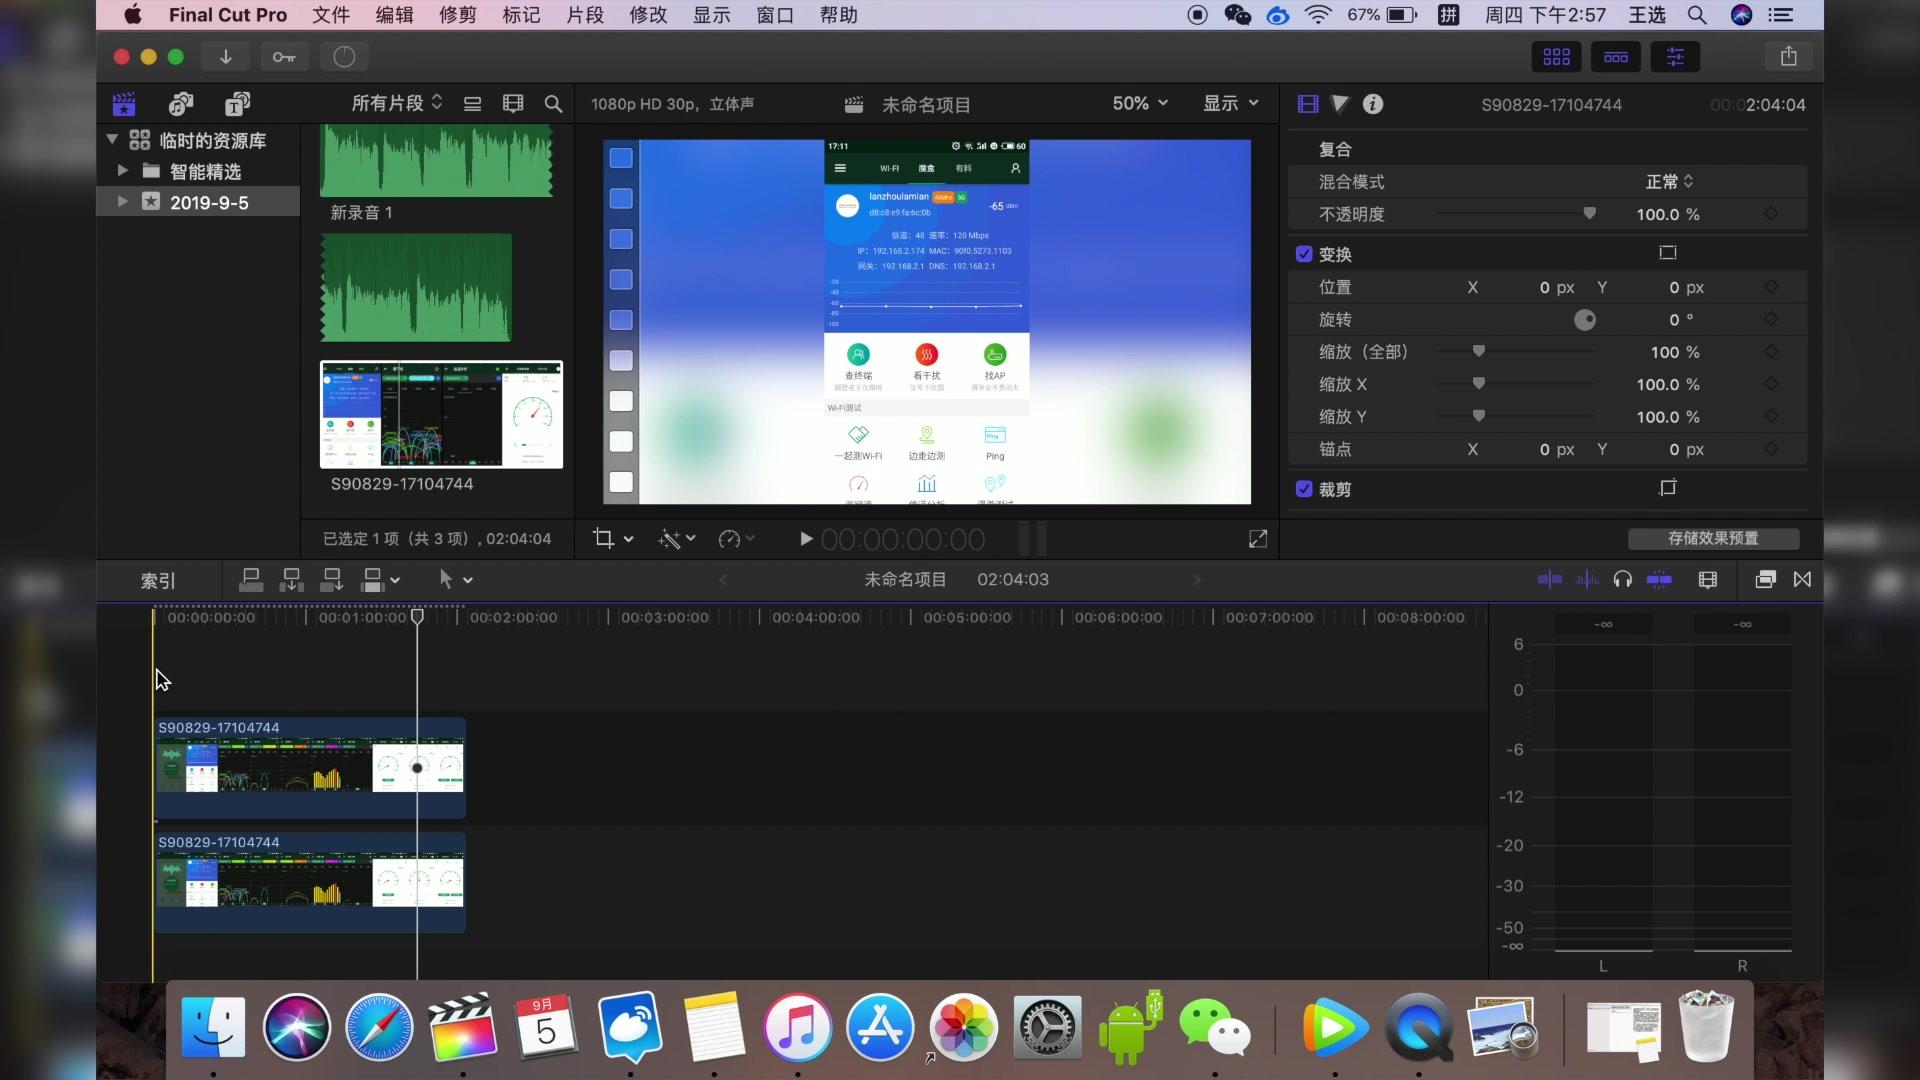Connect clip to primary storyline button

pyautogui.click(x=251, y=580)
